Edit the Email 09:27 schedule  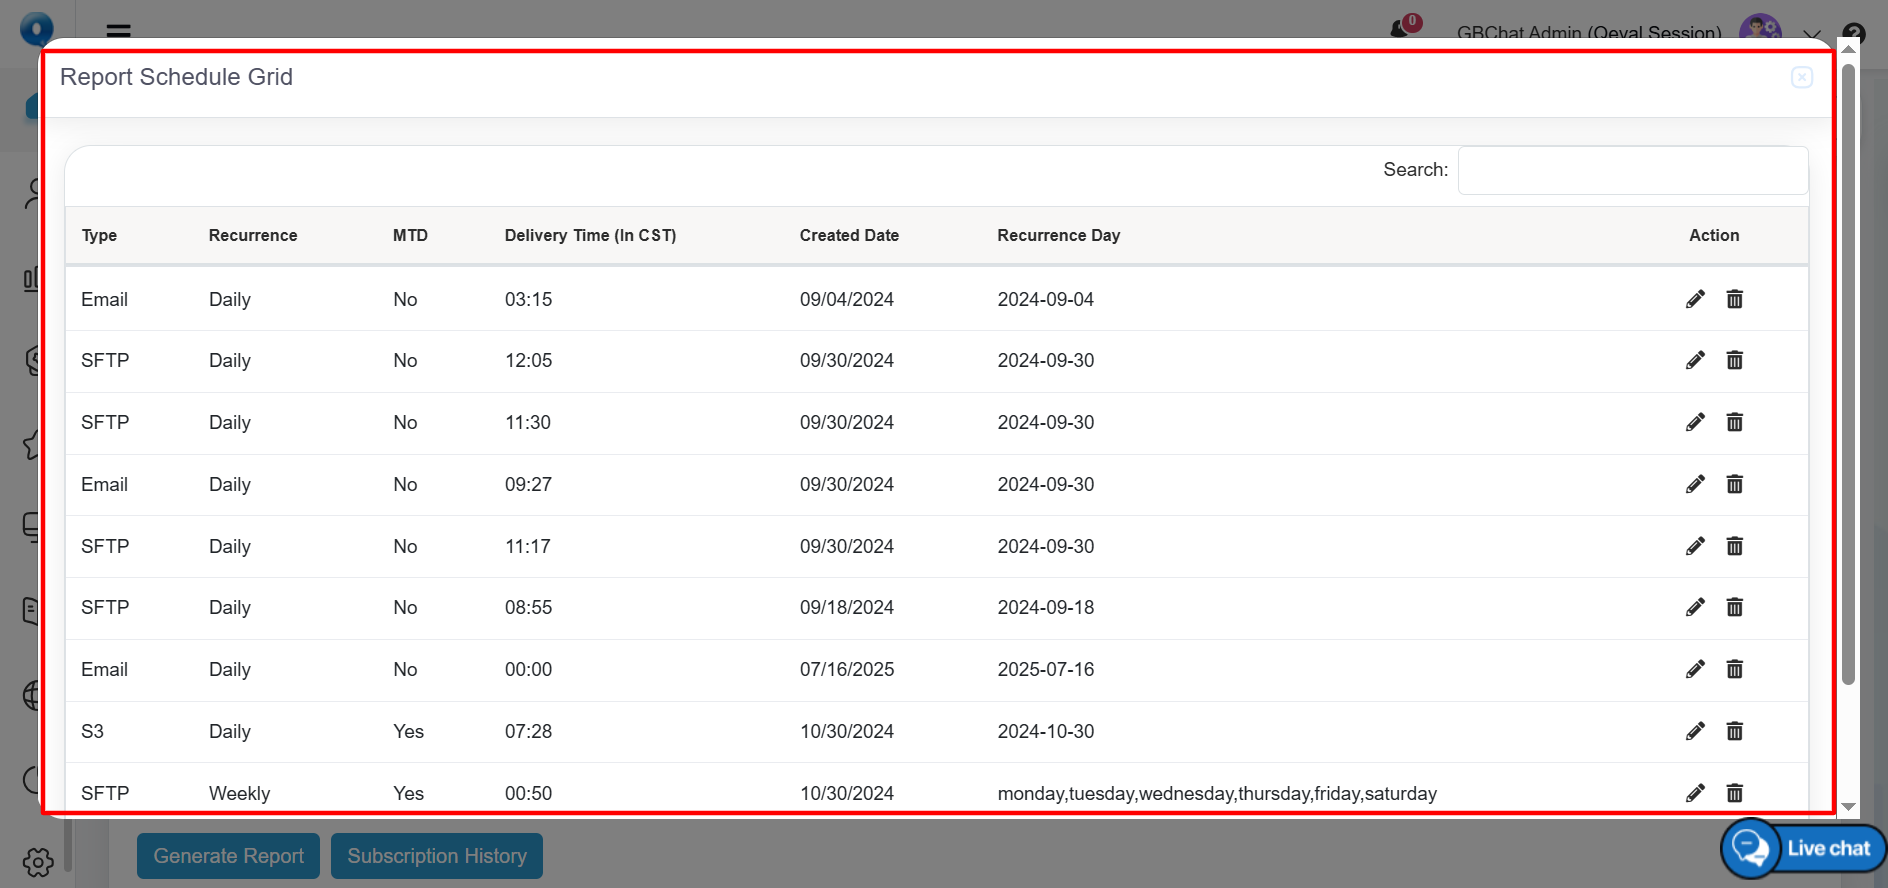tap(1695, 484)
